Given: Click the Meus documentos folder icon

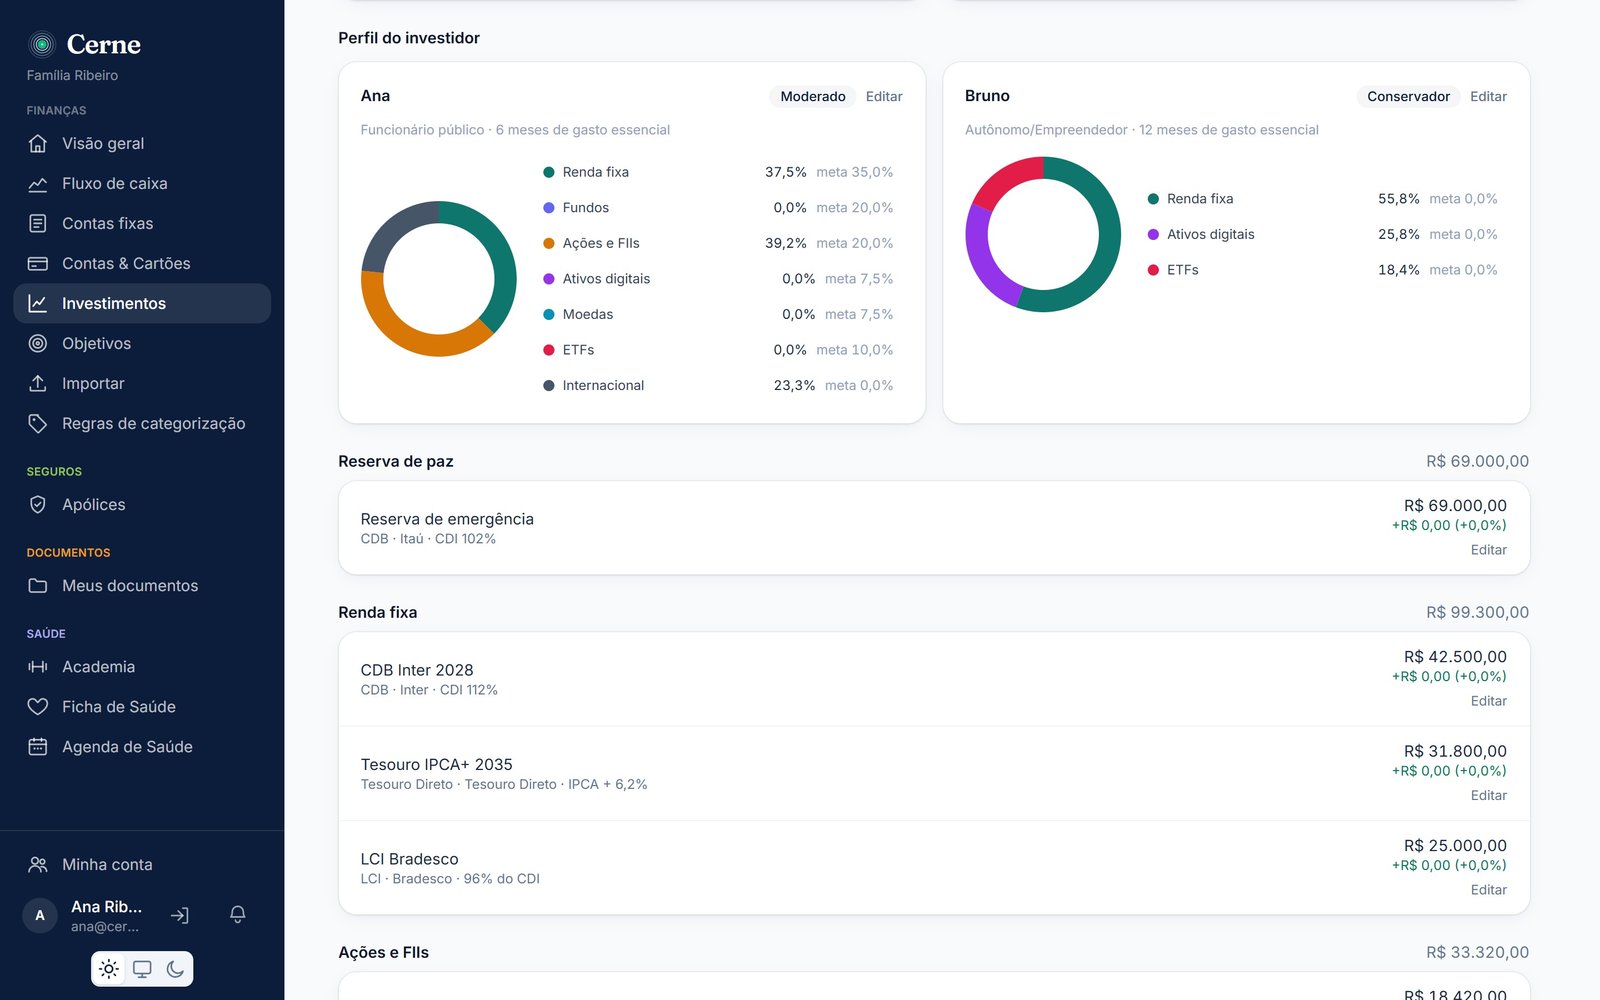Looking at the screenshot, I should [38, 585].
